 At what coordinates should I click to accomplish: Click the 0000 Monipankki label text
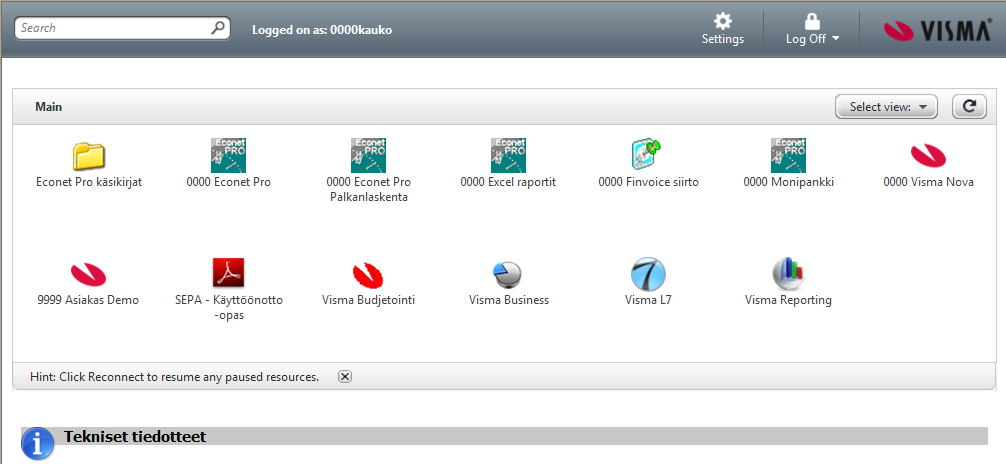pyautogui.click(x=789, y=182)
